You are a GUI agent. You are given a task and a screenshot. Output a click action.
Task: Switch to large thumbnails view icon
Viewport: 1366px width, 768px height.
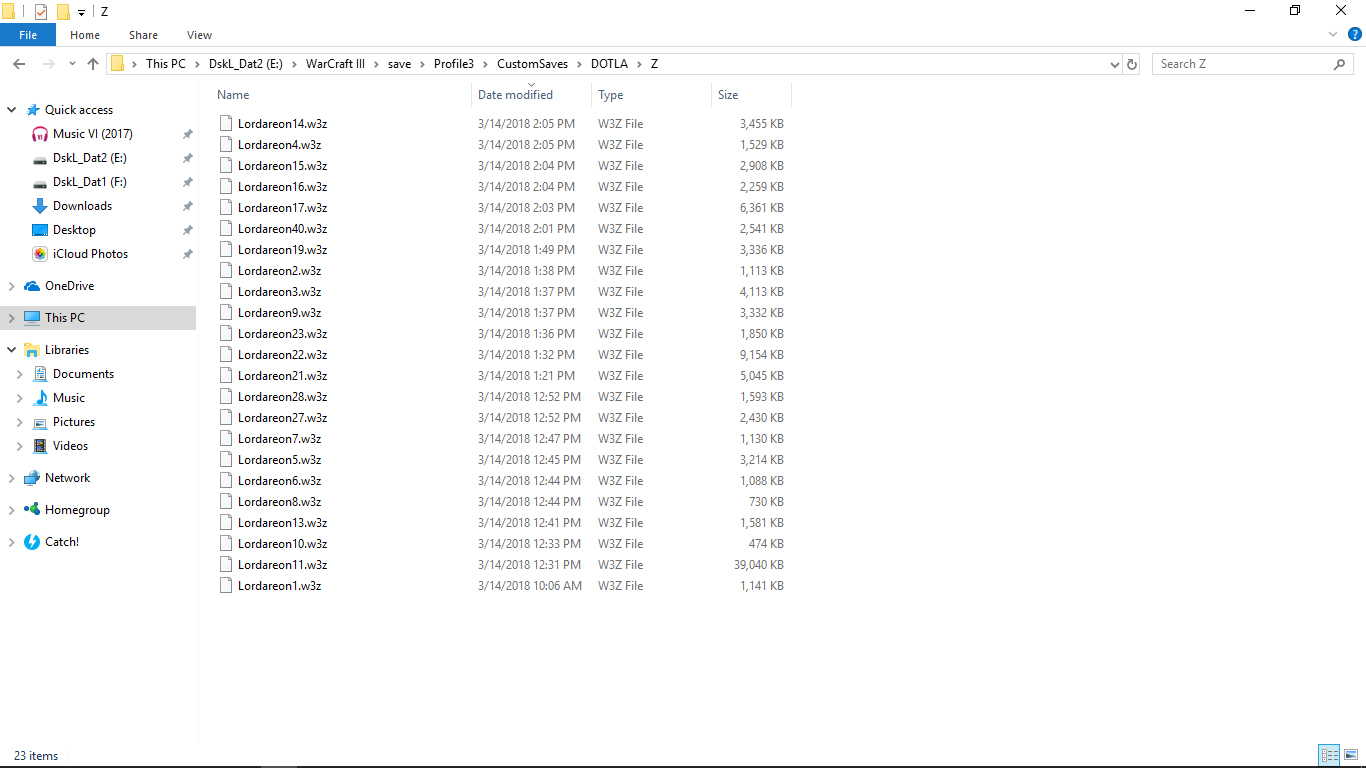1351,756
